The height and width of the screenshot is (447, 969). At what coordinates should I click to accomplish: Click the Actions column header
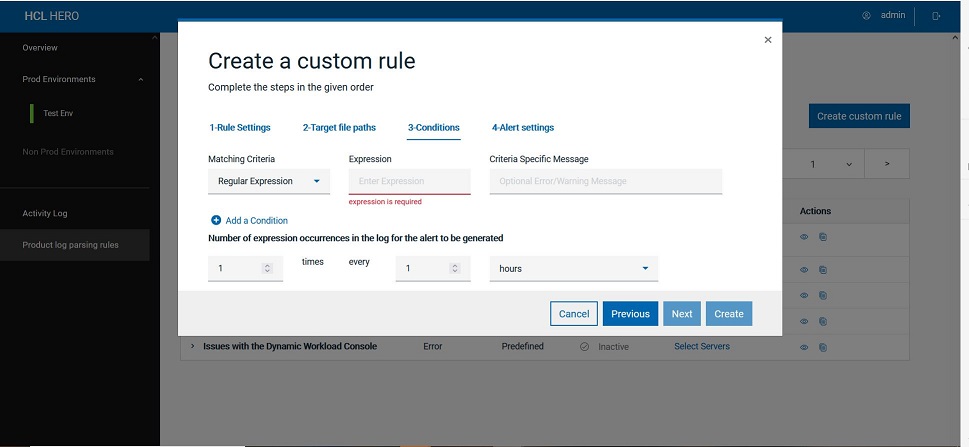tap(815, 211)
